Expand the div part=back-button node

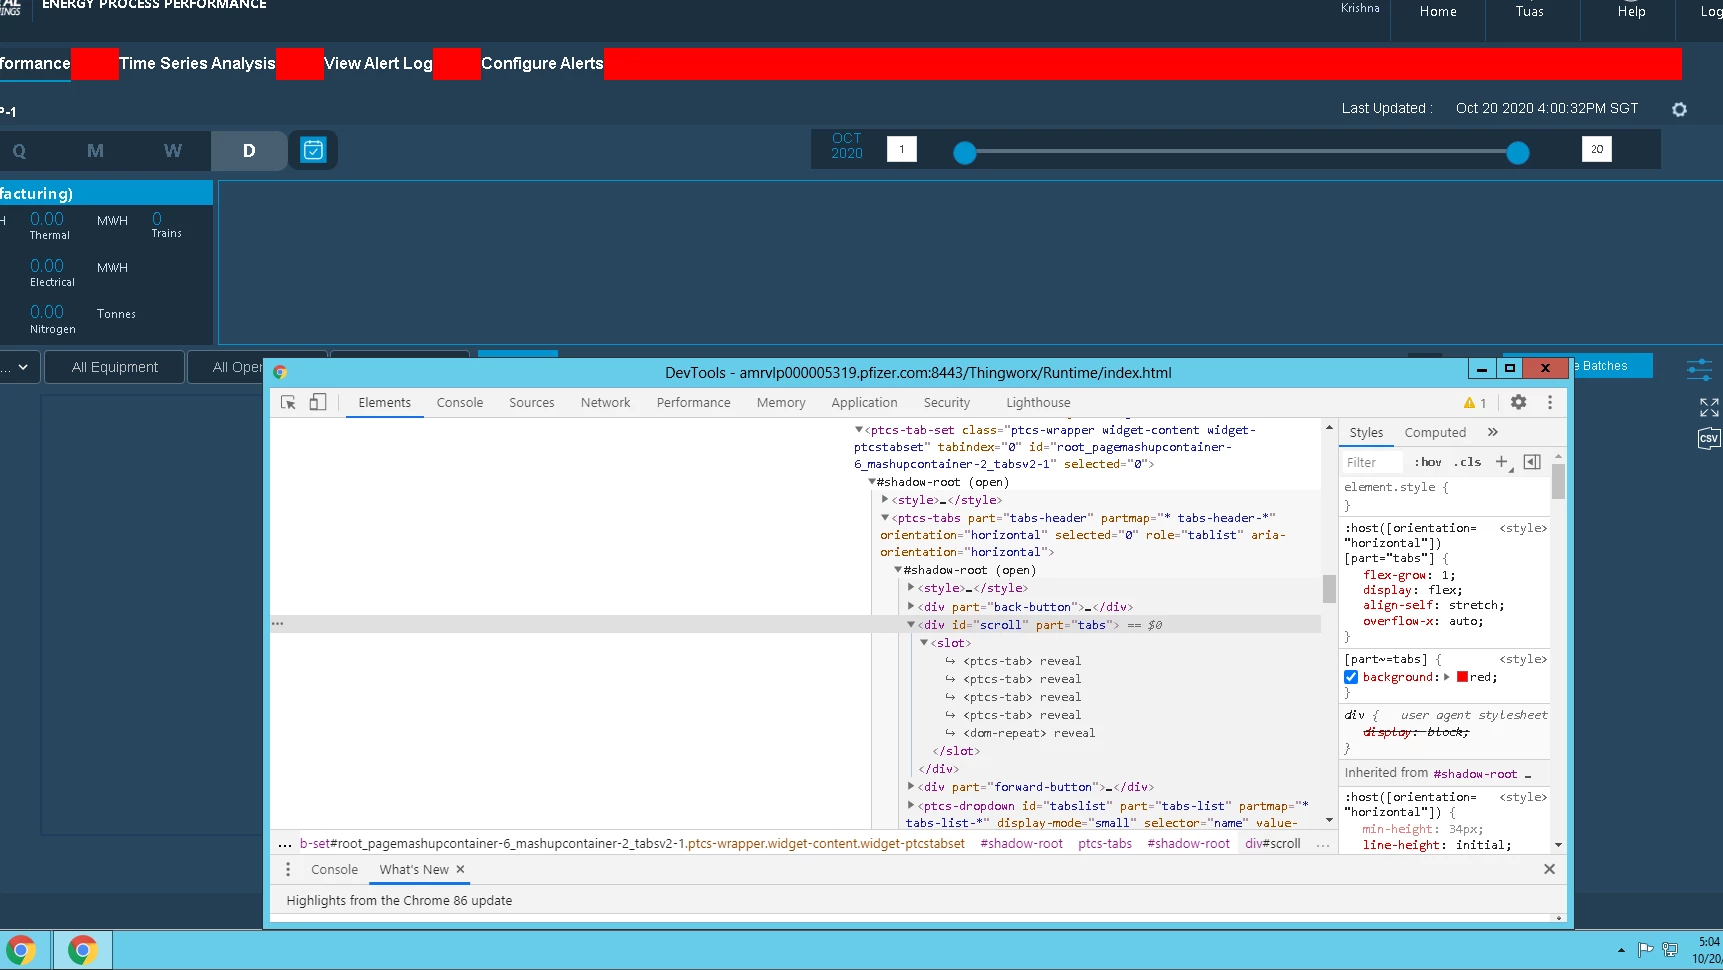[911, 606]
